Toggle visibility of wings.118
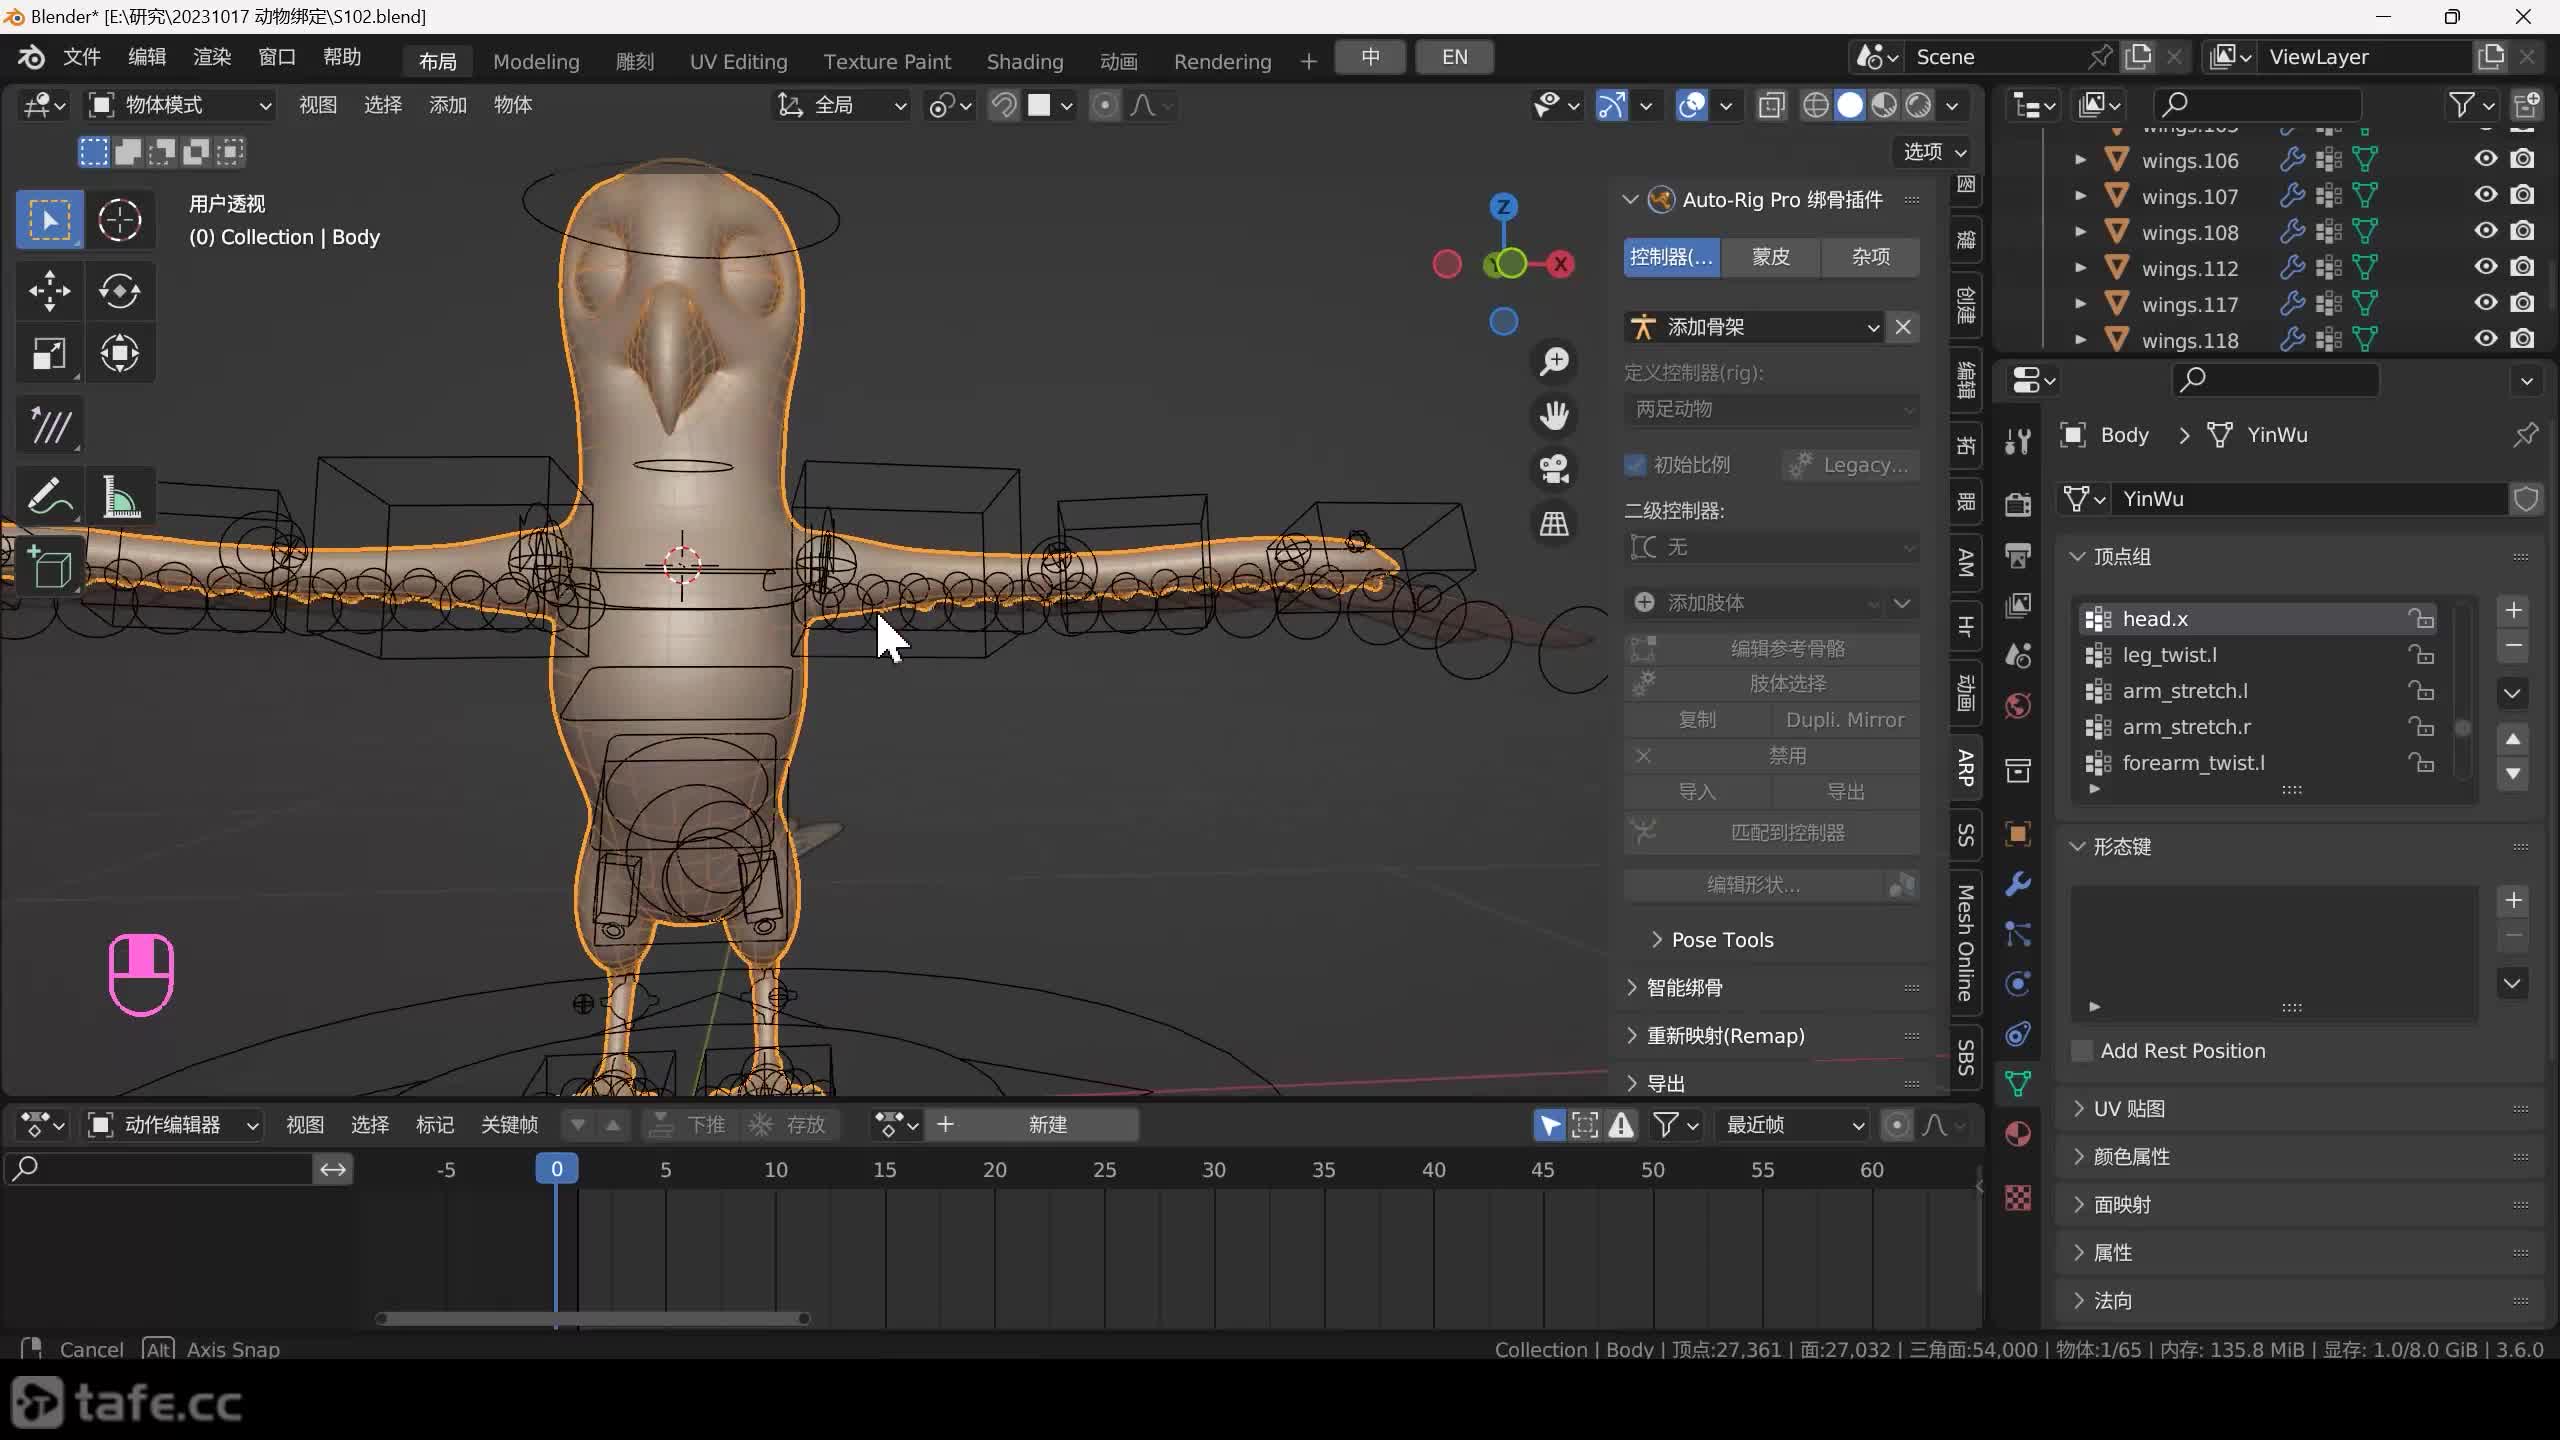The image size is (2560, 1440). (x=2486, y=339)
